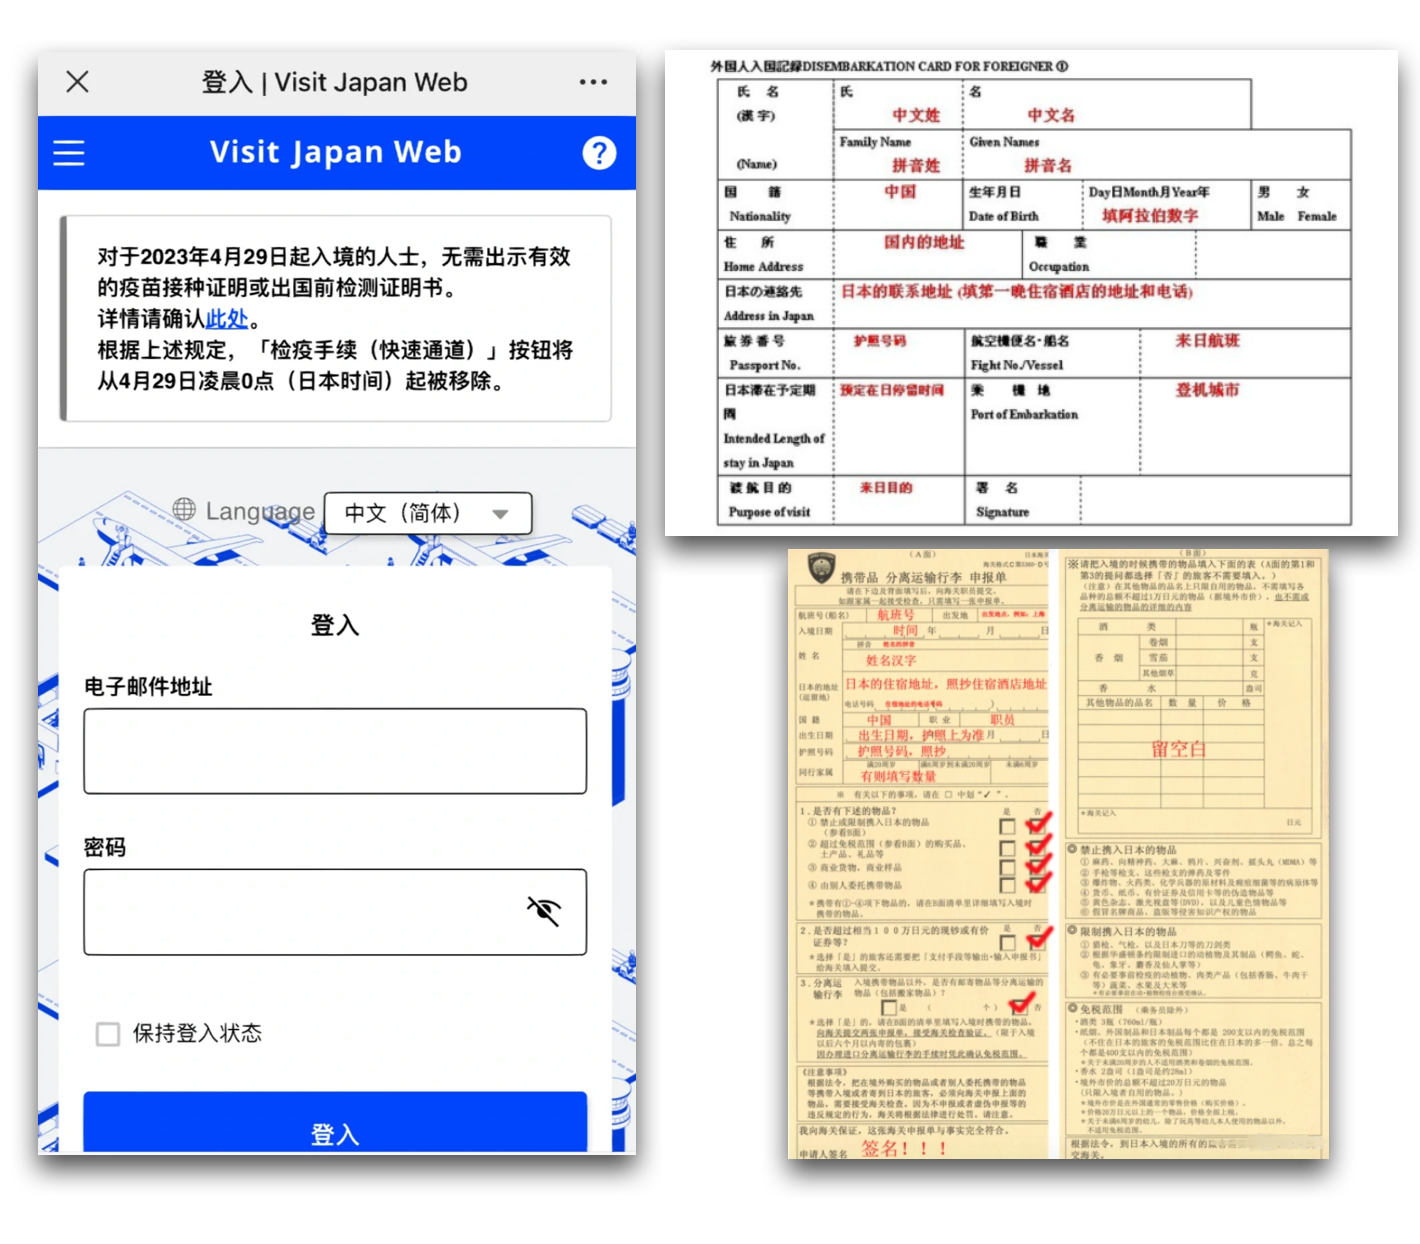The image size is (1420, 1244).
Task: Follow the 此处 details link
Action: pos(227,319)
